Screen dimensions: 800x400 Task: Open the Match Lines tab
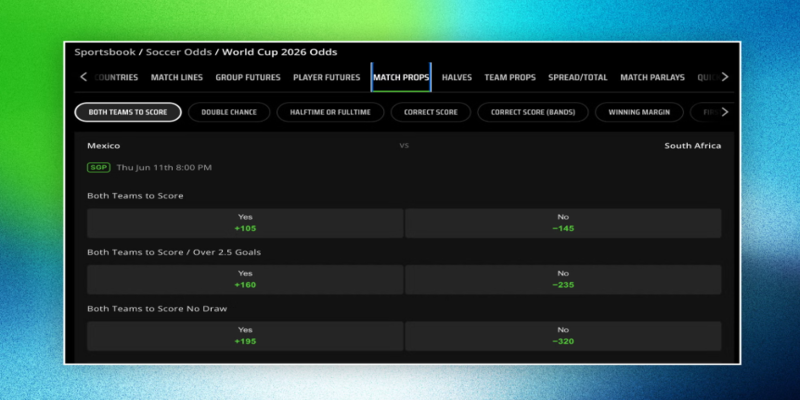point(177,78)
